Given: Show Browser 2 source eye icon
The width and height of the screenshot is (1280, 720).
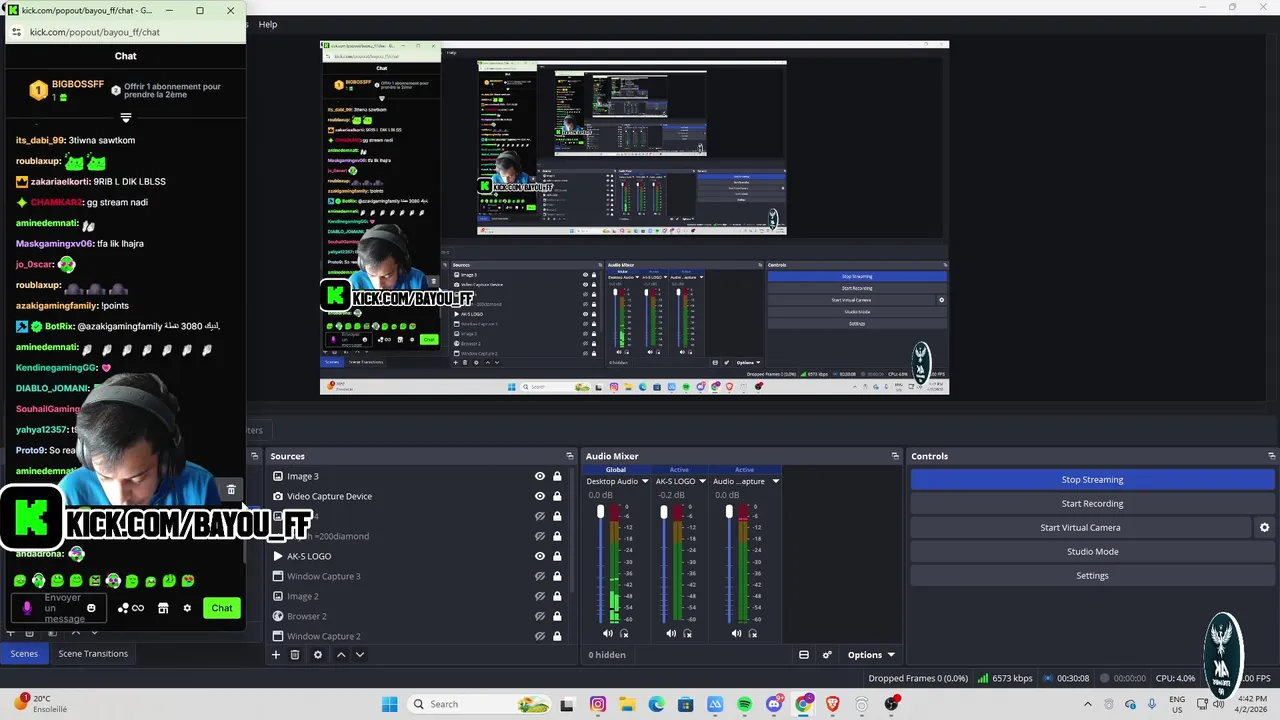Looking at the screenshot, I should (540, 616).
